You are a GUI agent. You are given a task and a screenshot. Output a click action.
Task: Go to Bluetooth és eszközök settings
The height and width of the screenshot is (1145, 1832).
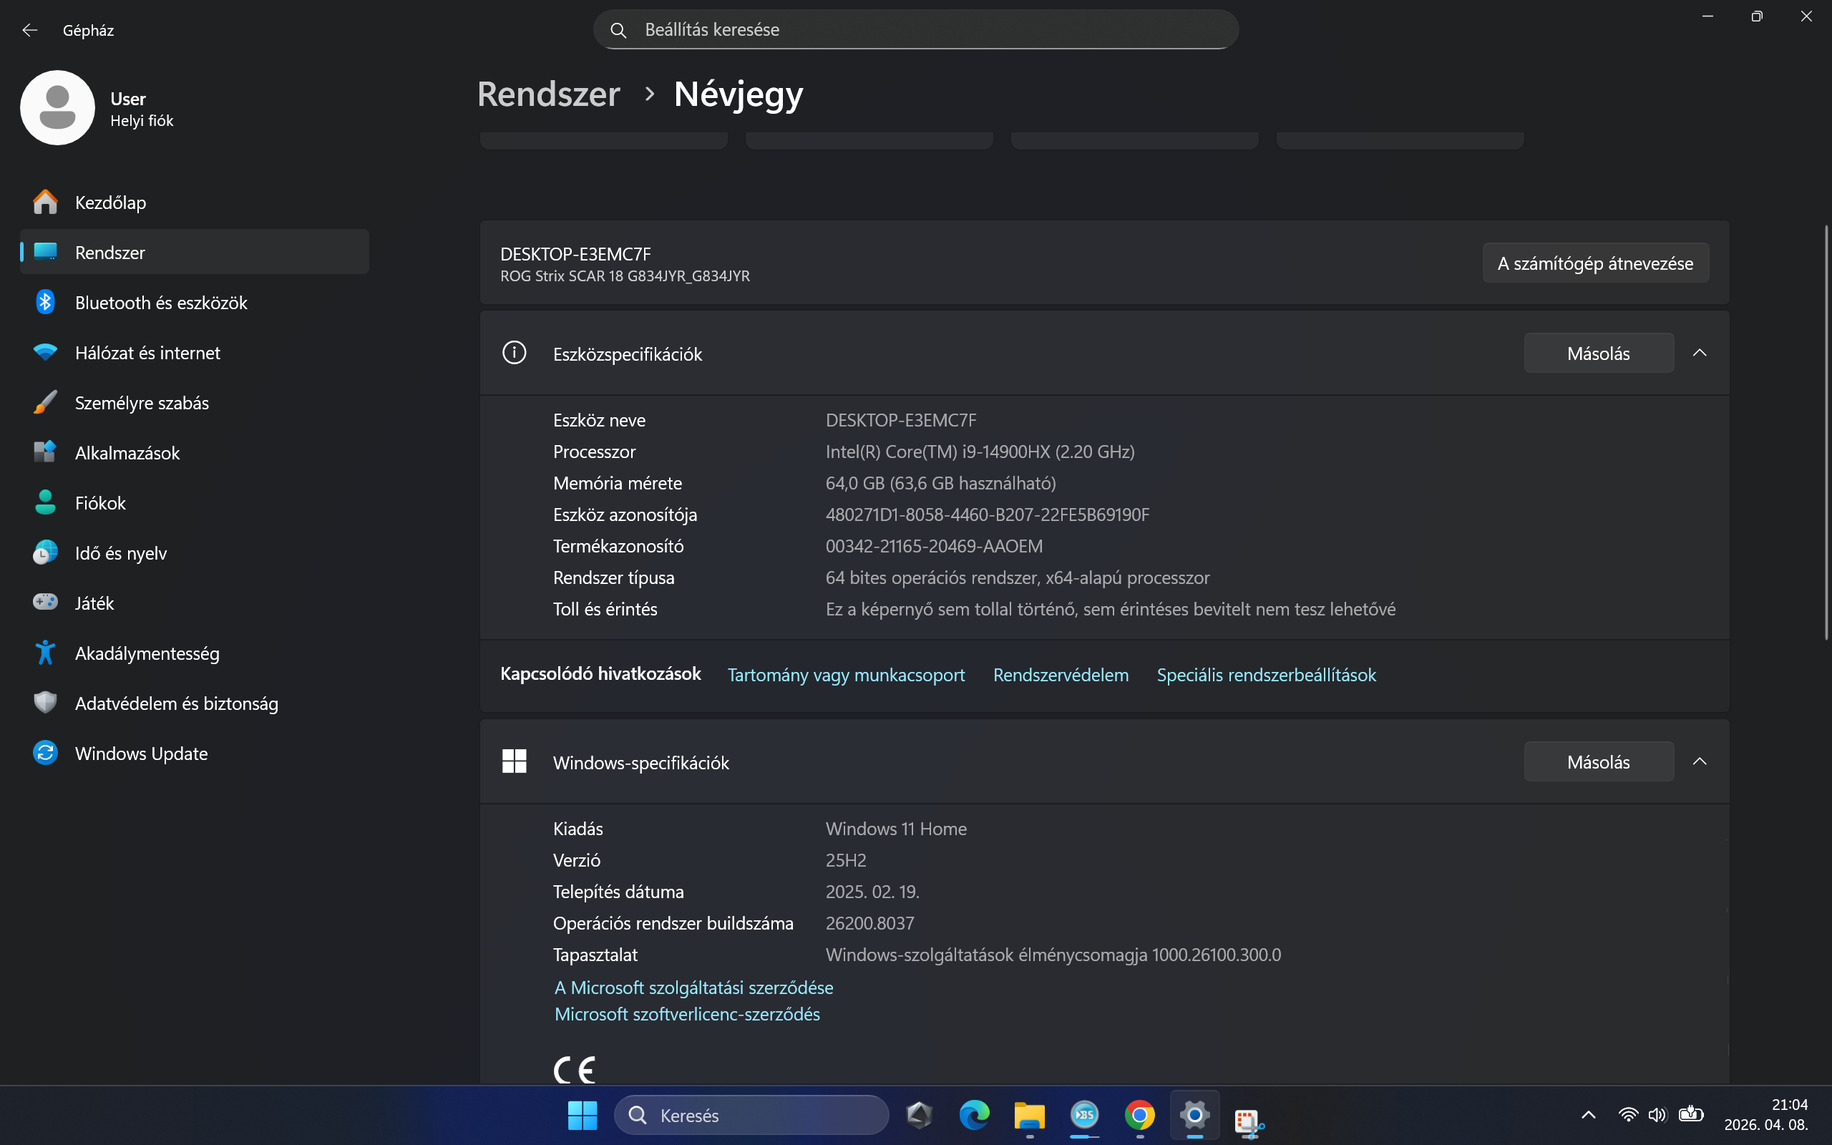click(x=194, y=302)
